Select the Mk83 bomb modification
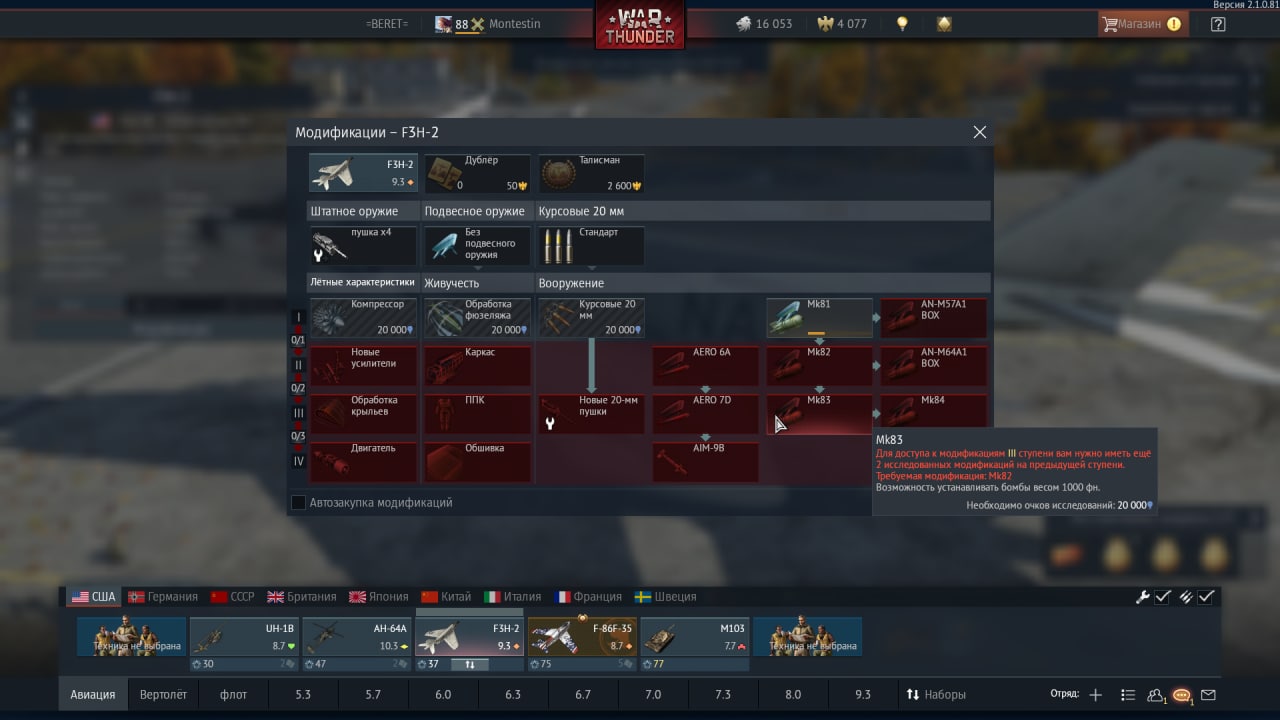 tap(820, 414)
